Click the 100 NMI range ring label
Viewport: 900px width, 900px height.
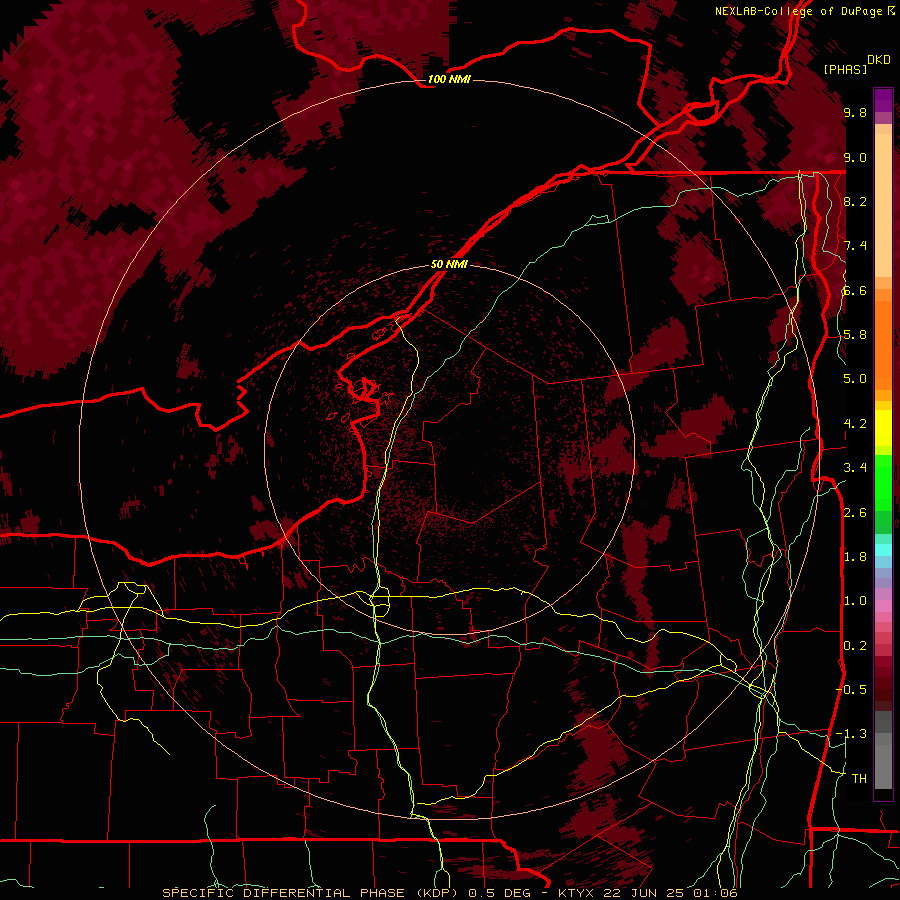click(449, 79)
